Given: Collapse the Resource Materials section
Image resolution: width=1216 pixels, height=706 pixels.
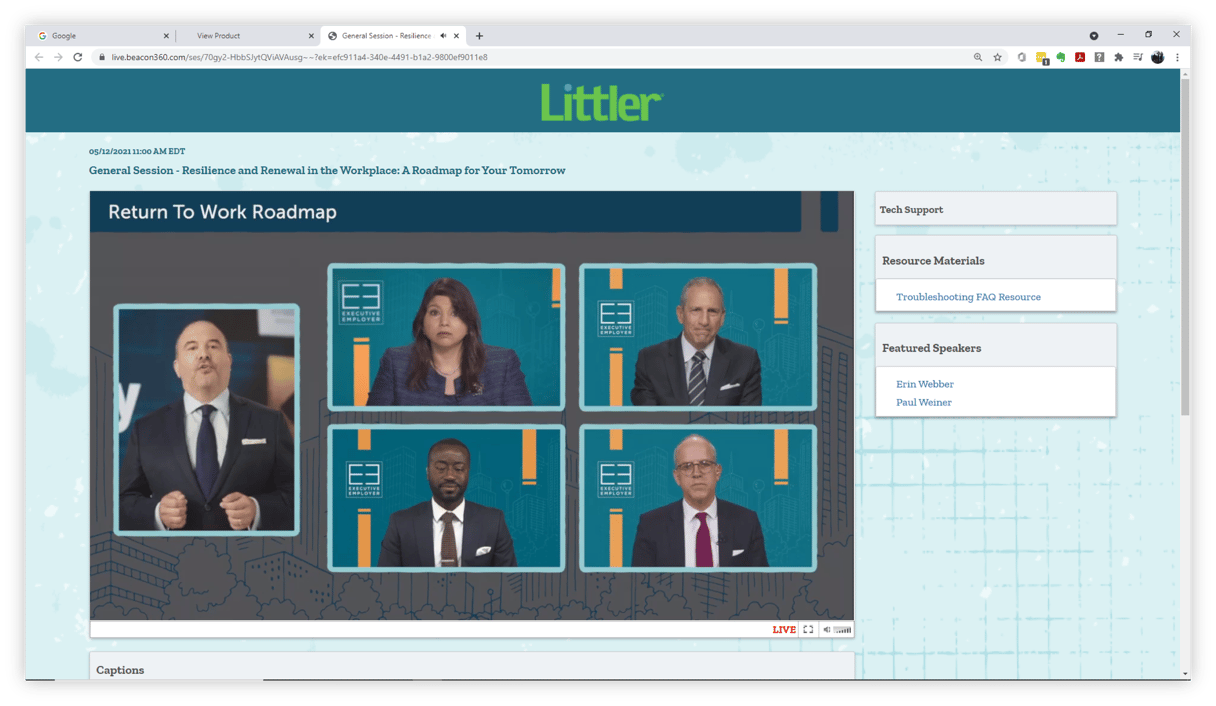Looking at the screenshot, I should 995,260.
